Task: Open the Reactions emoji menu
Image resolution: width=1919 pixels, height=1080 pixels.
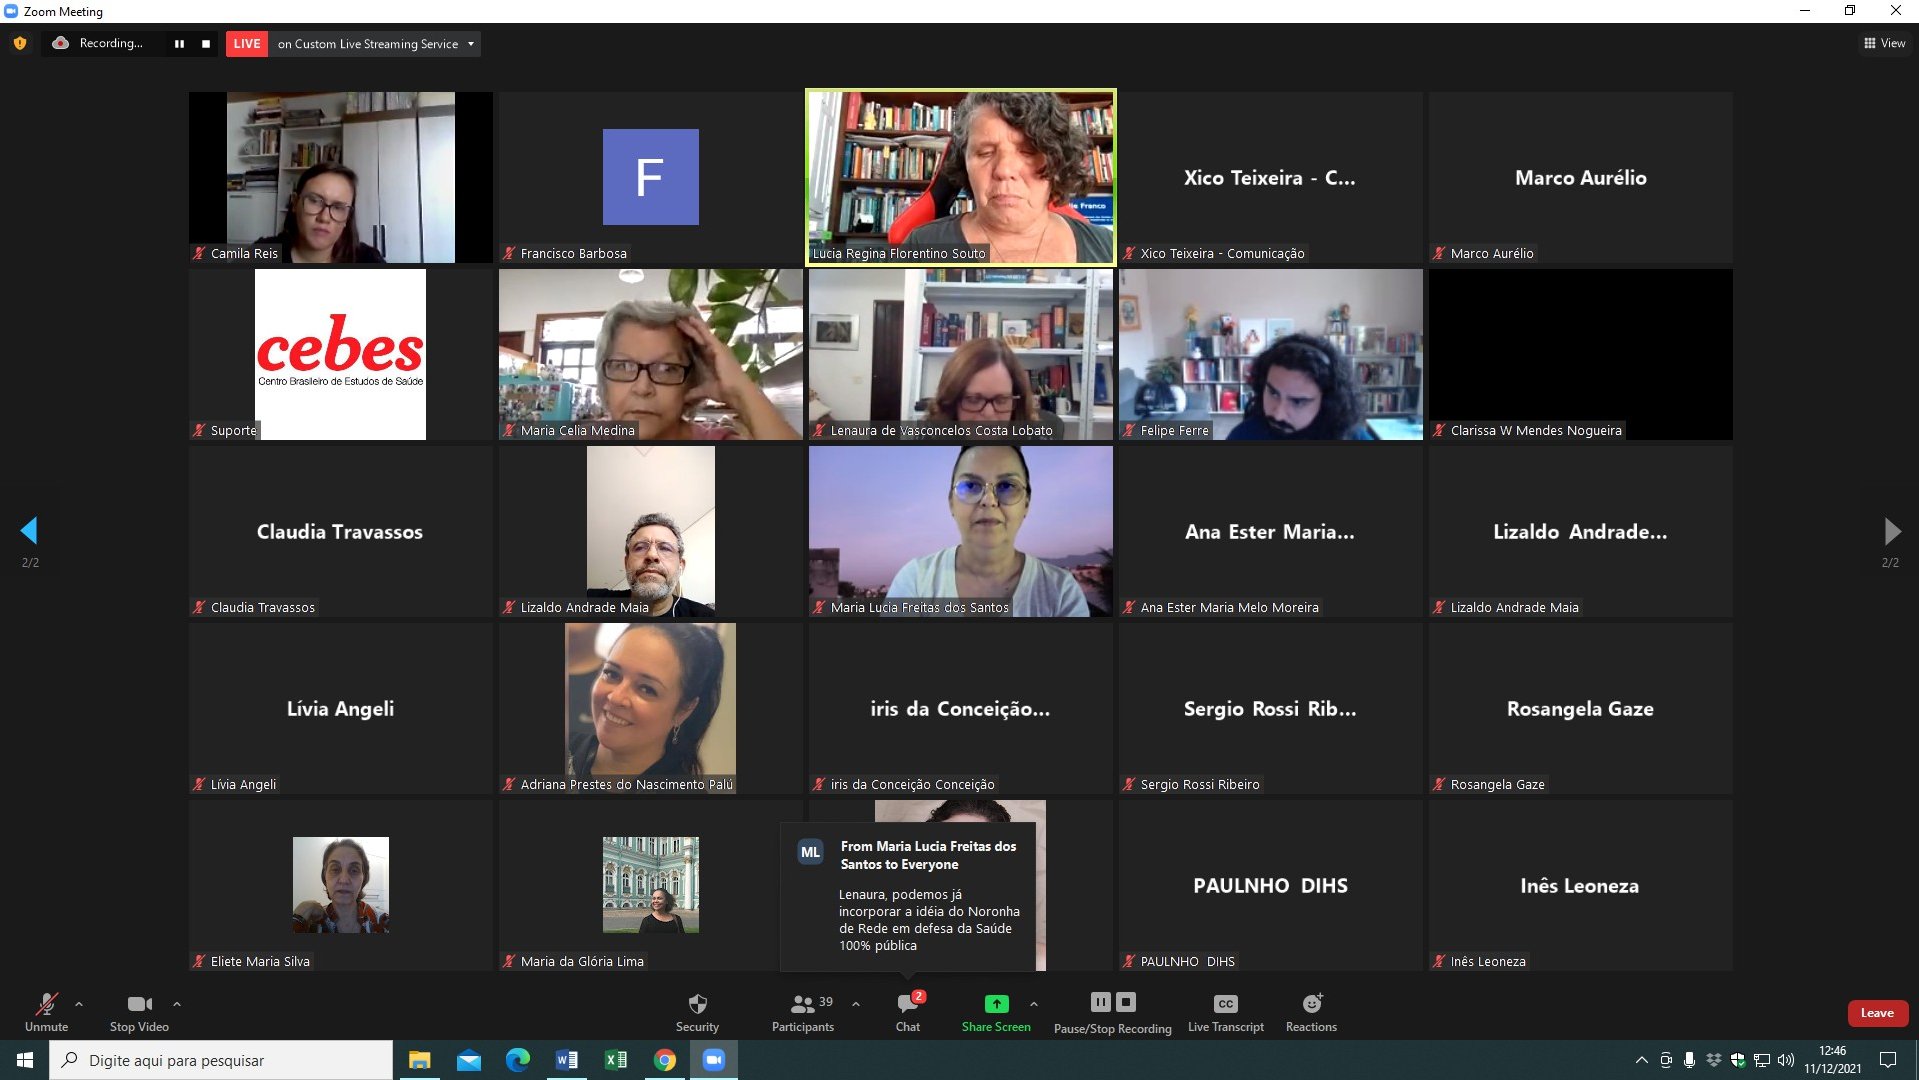Action: [x=1311, y=1011]
